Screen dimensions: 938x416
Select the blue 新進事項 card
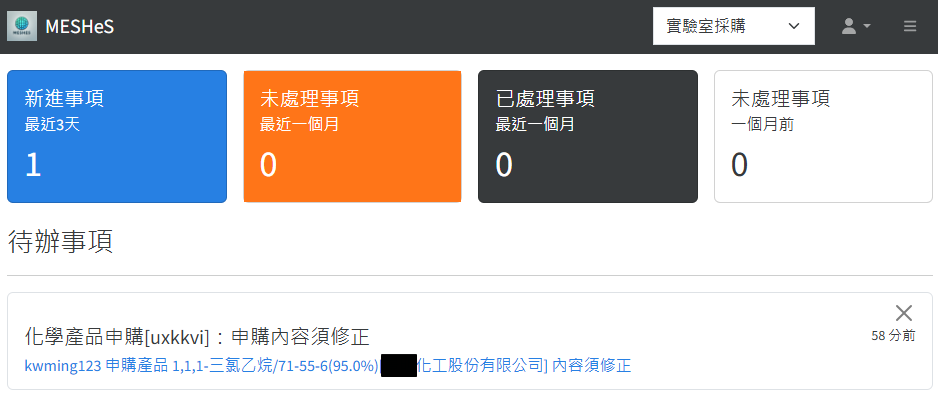(117, 136)
